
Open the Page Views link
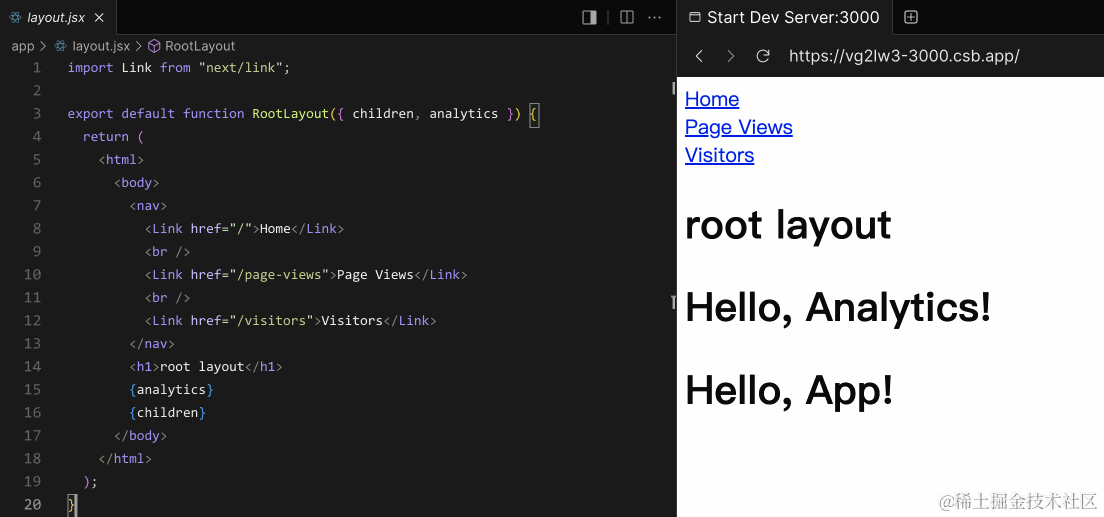click(x=738, y=127)
